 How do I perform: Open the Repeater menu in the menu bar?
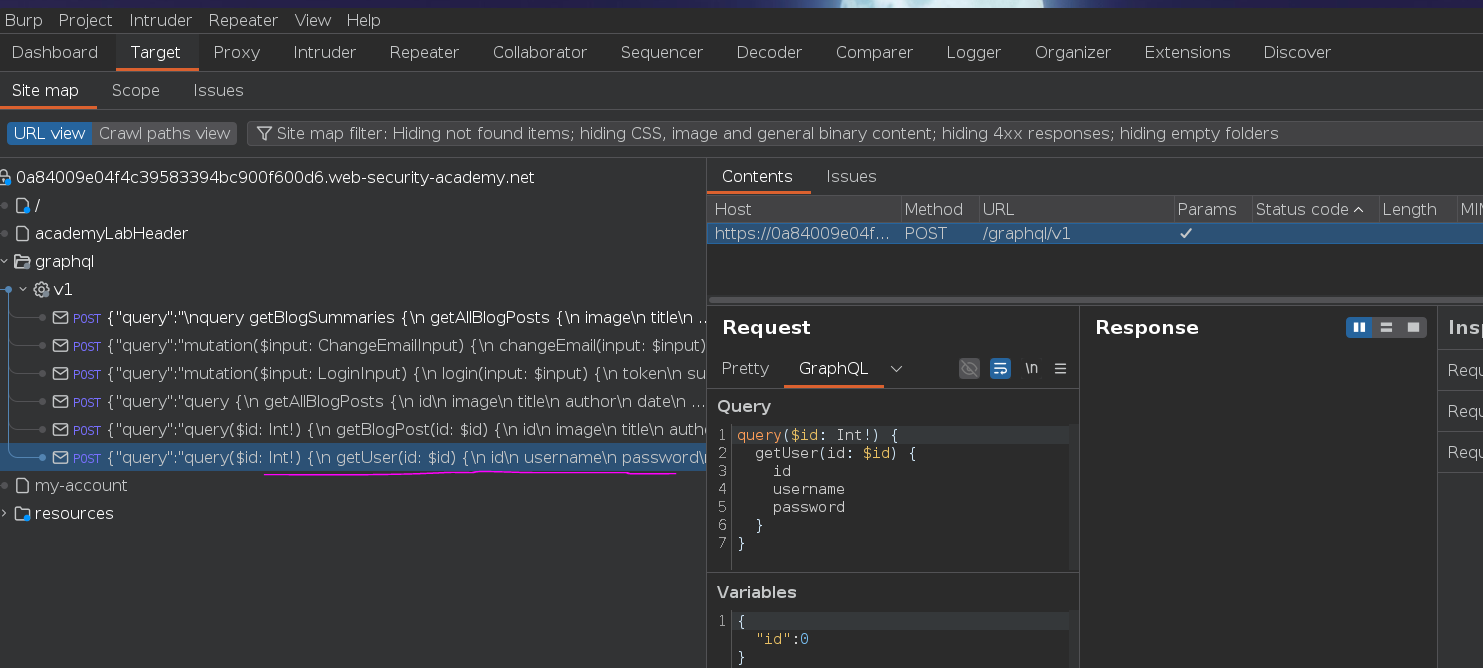pyautogui.click(x=243, y=20)
